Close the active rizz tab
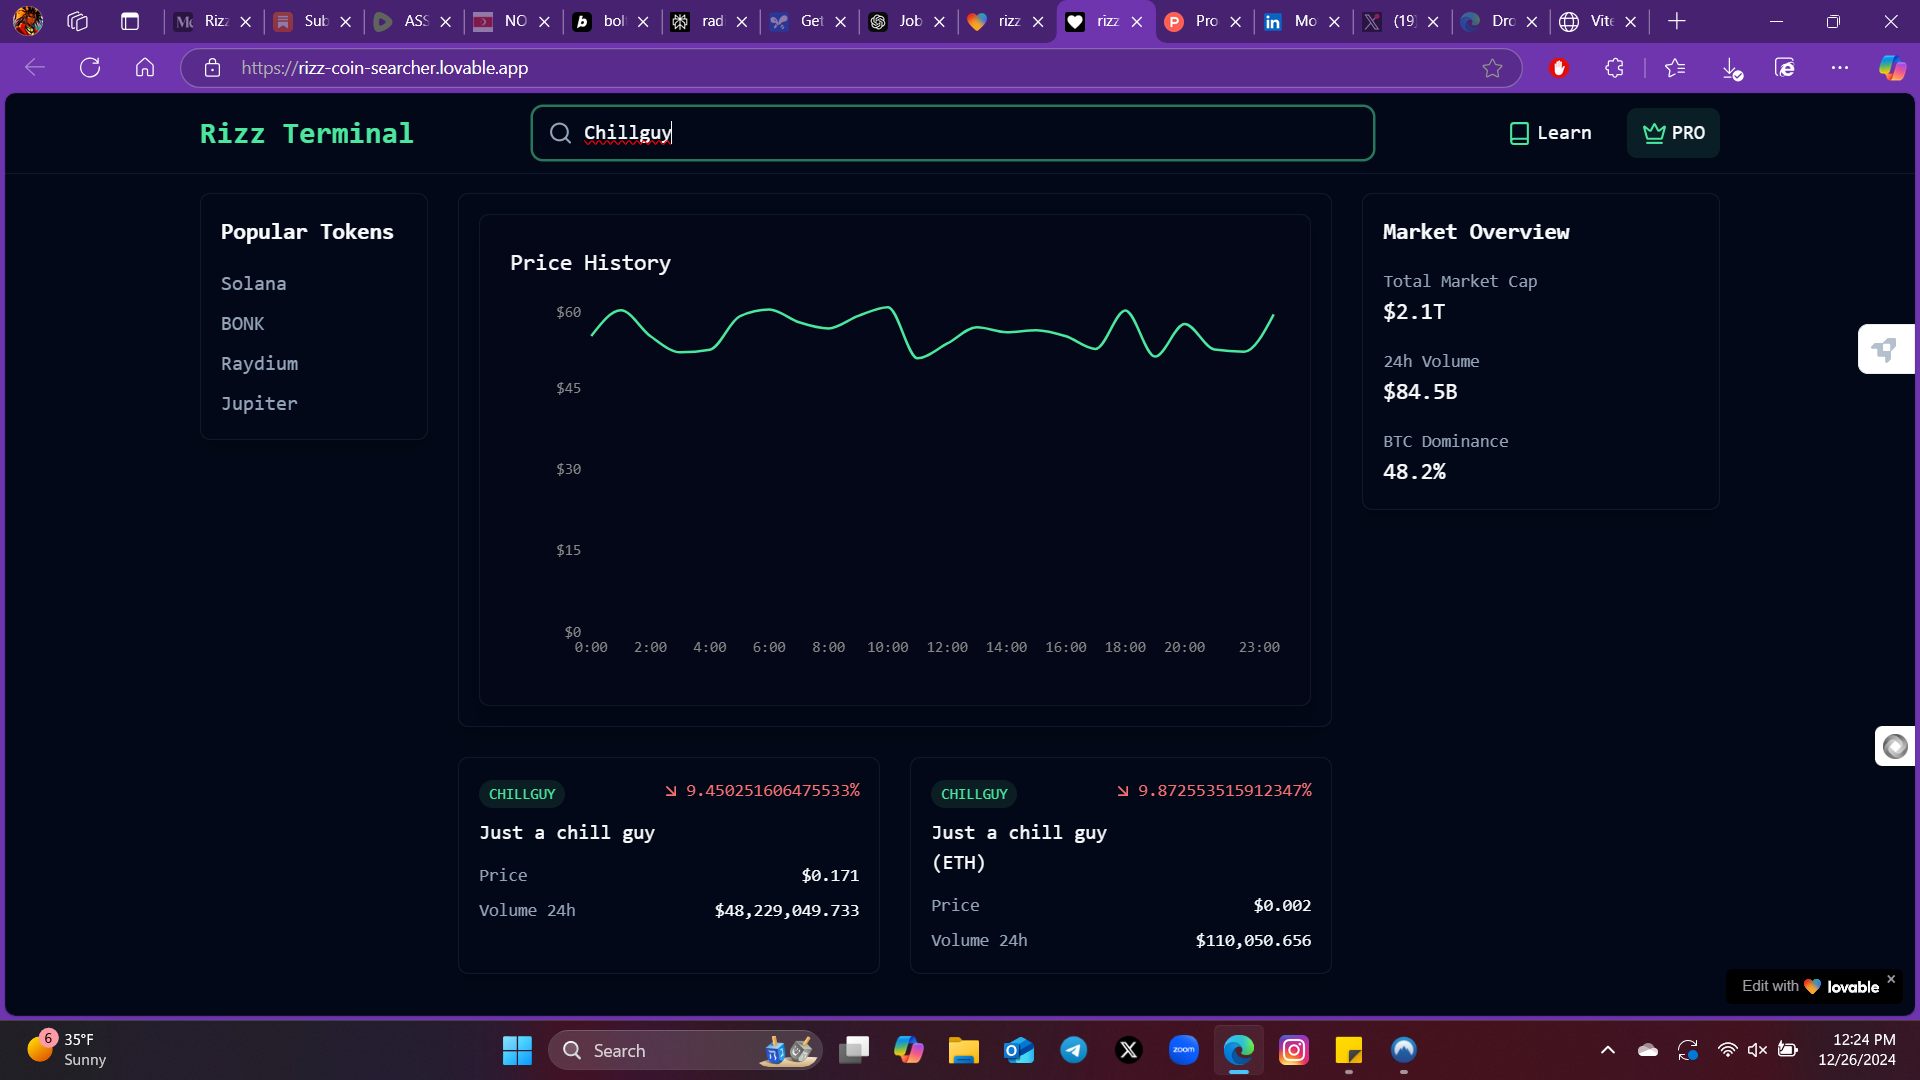The image size is (1920, 1080). pos(1137,21)
